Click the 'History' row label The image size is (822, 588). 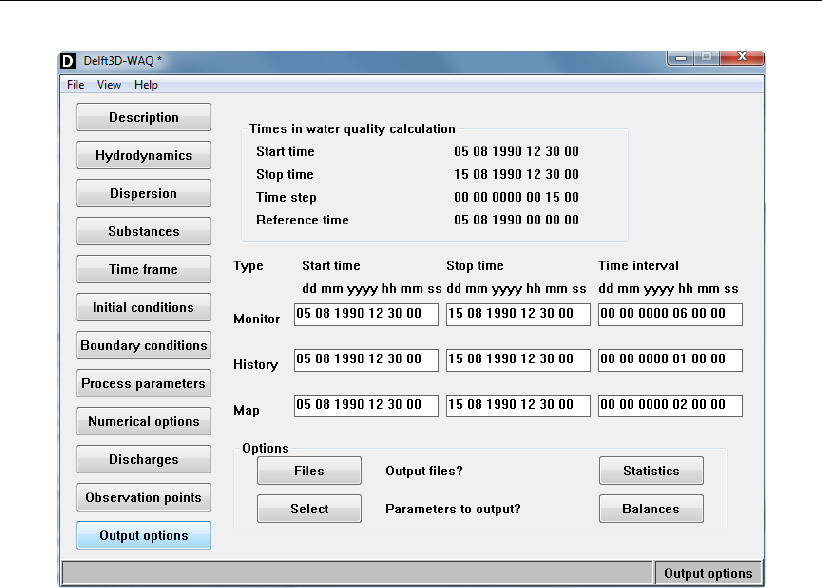pos(255,364)
